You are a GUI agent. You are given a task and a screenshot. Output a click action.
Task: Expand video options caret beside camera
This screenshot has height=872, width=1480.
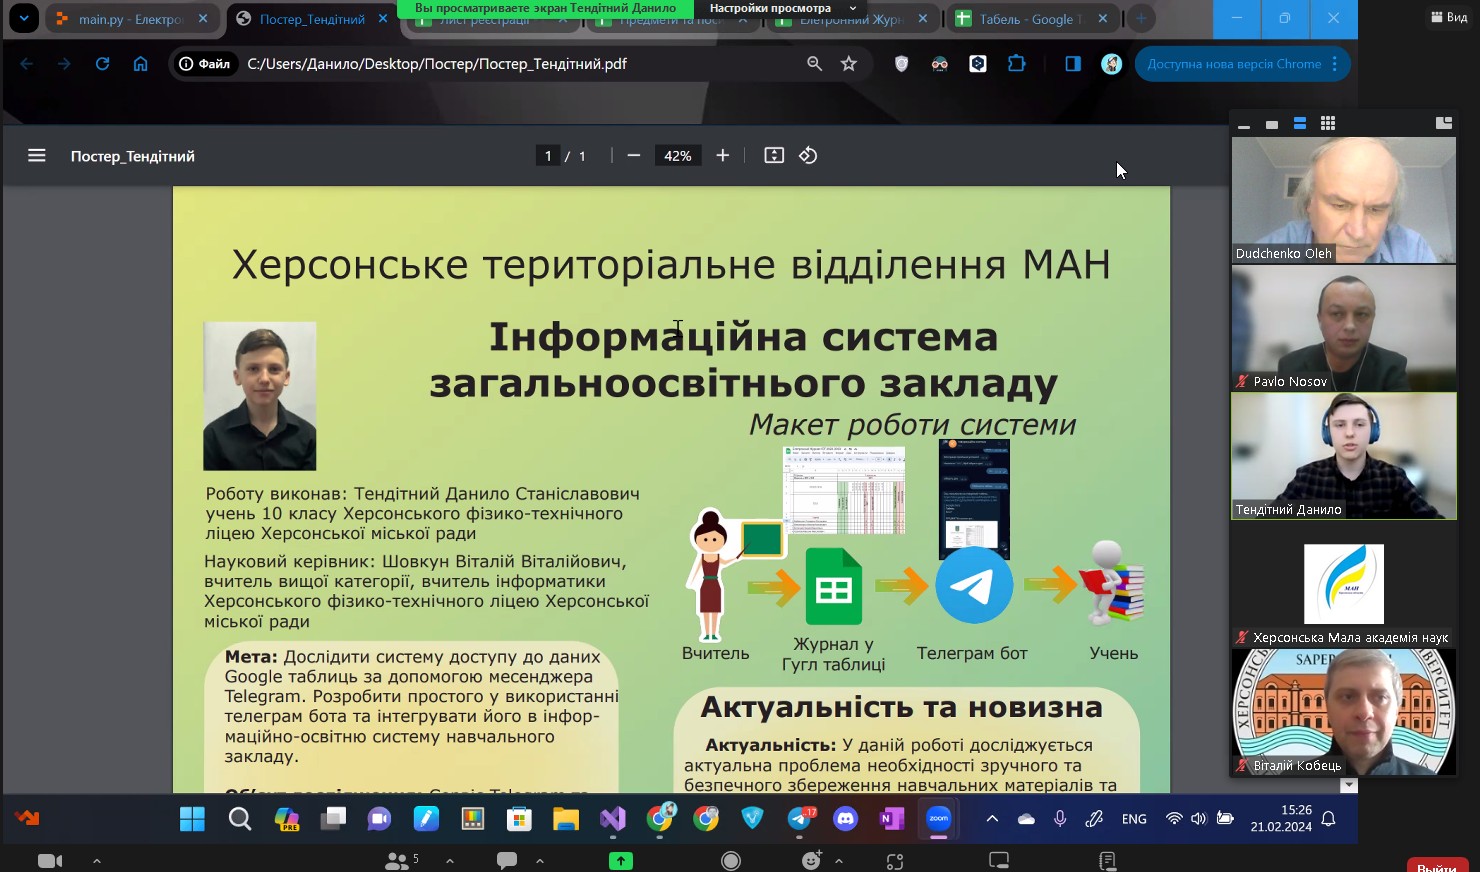point(97,860)
